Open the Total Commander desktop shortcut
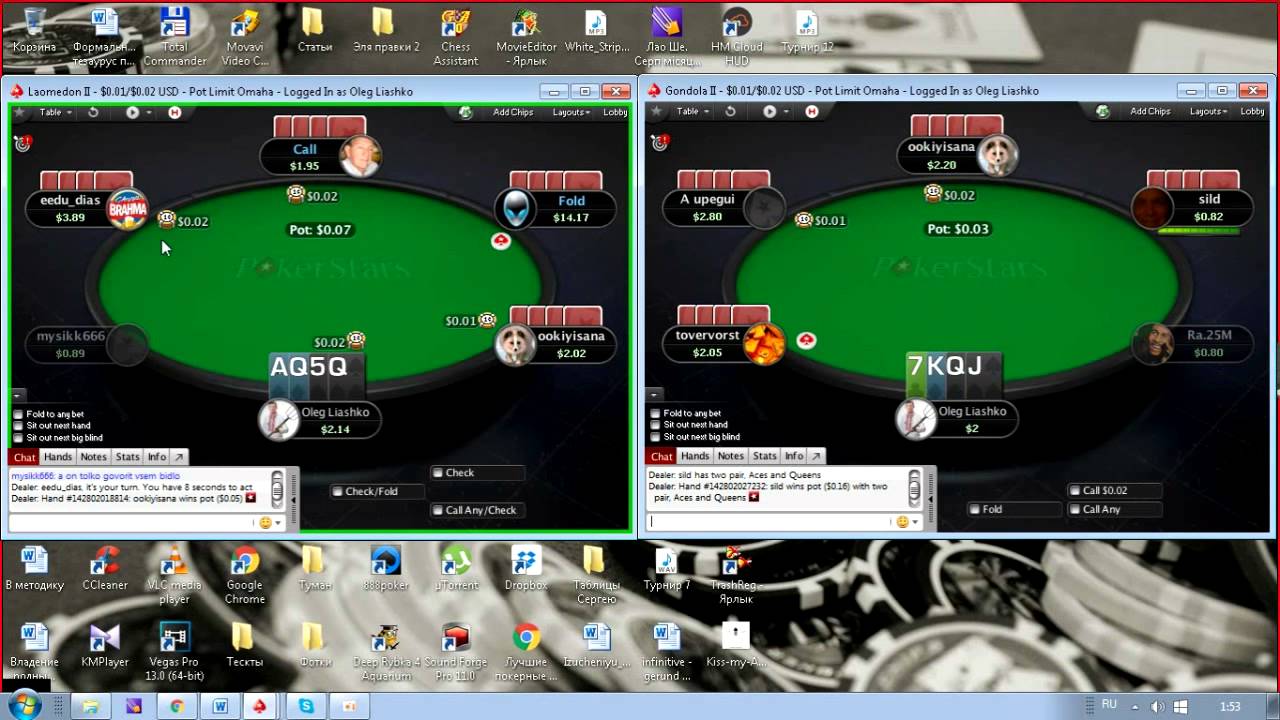Image resolution: width=1280 pixels, height=720 pixels. coord(175,37)
